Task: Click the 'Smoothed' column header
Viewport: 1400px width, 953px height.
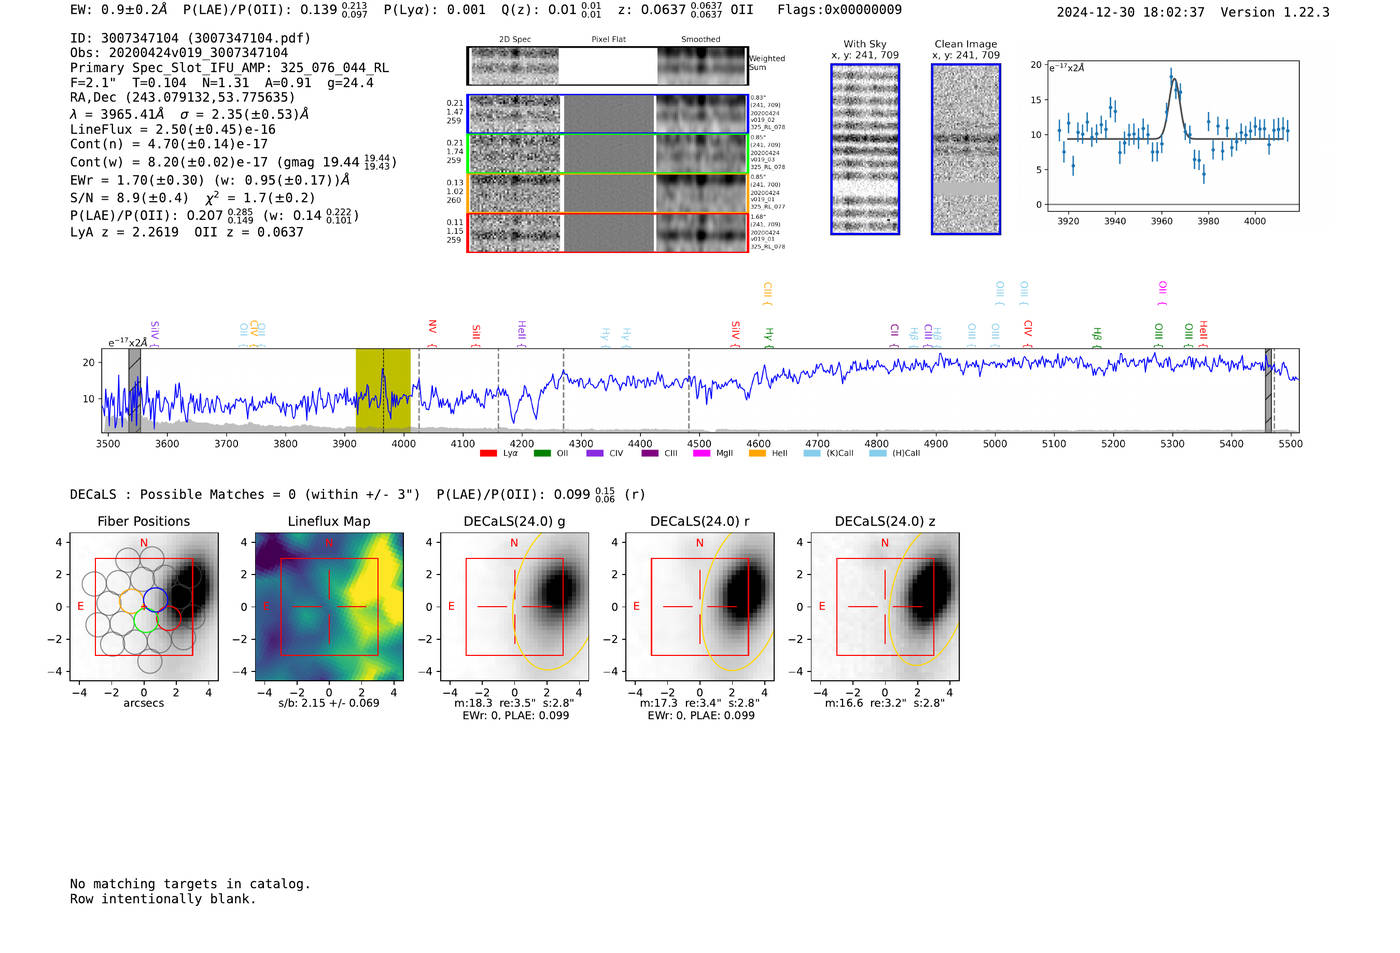Action: (701, 40)
